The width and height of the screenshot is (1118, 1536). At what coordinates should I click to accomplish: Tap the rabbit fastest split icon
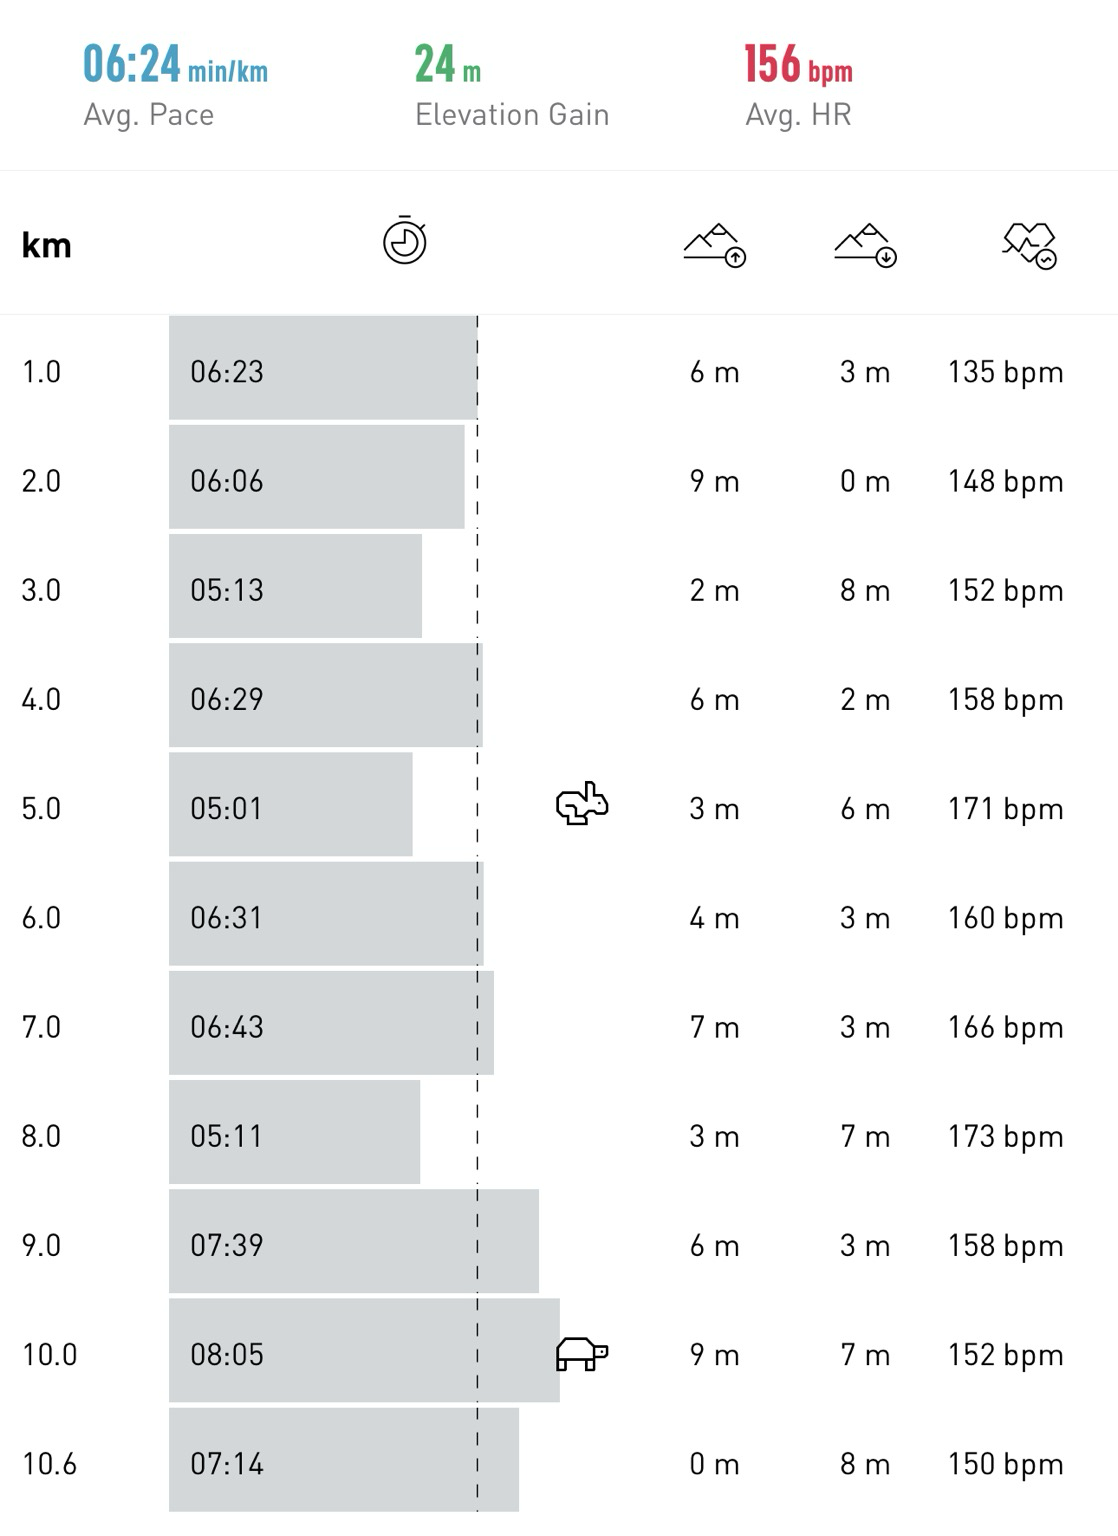click(x=582, y=804)
